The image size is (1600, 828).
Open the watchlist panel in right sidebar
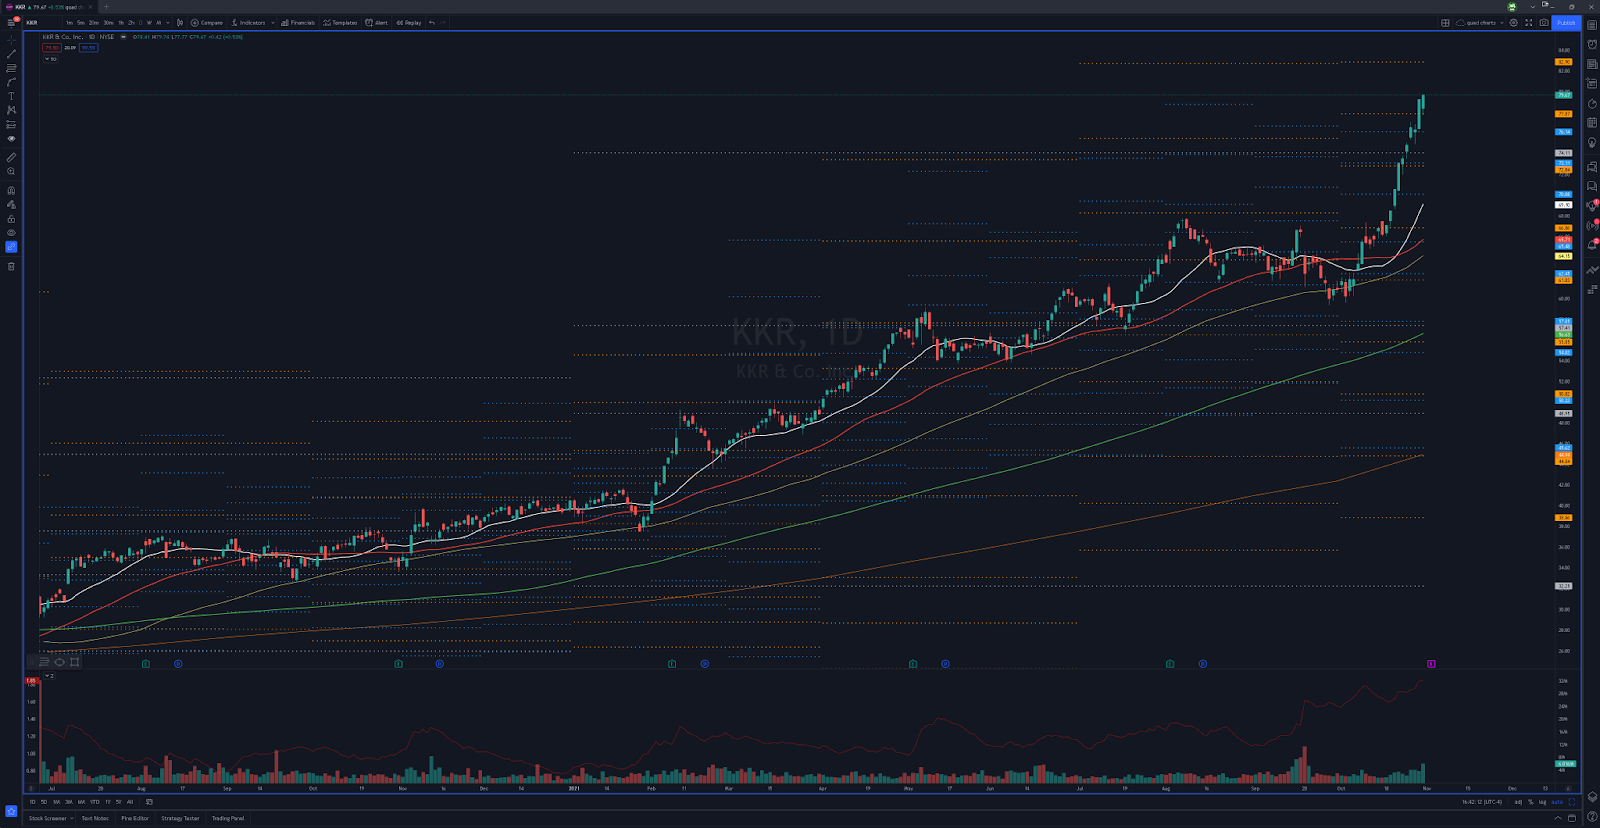[1592, 24]
